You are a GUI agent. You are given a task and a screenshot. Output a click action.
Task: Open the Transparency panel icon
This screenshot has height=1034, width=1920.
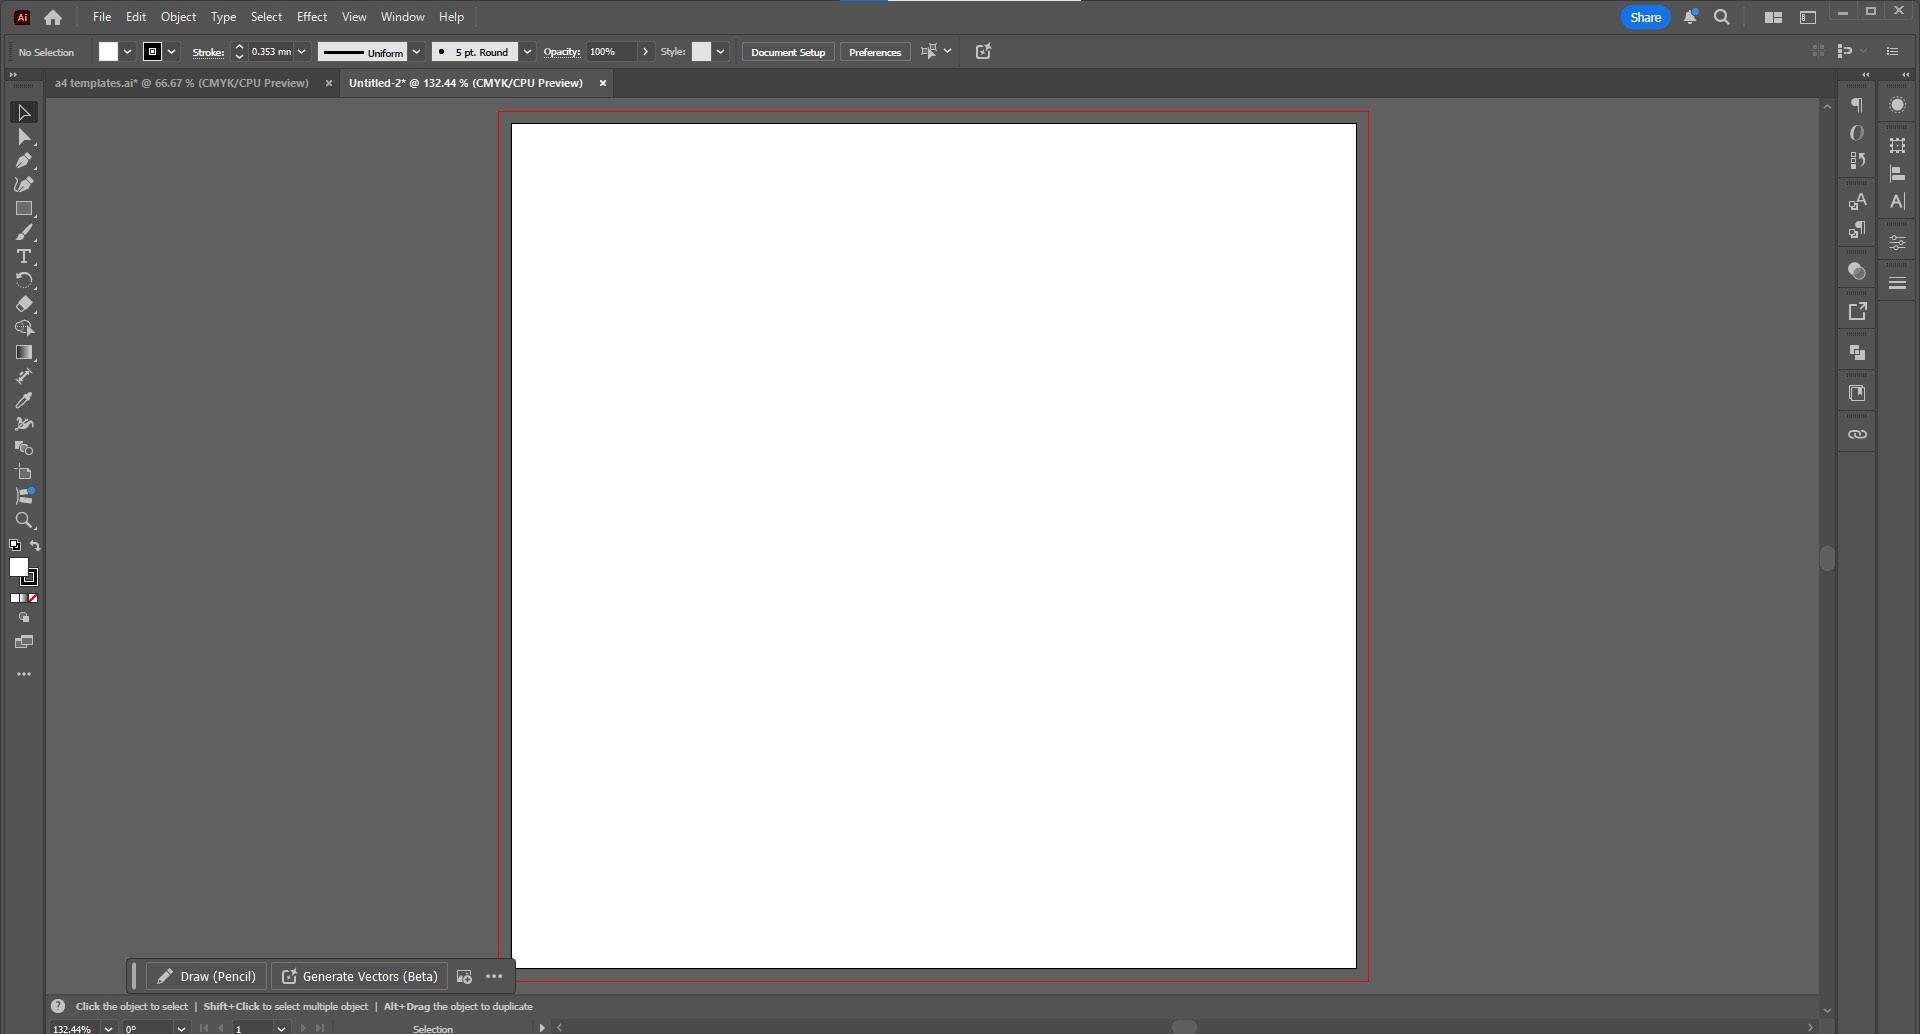pos(1857,272)
